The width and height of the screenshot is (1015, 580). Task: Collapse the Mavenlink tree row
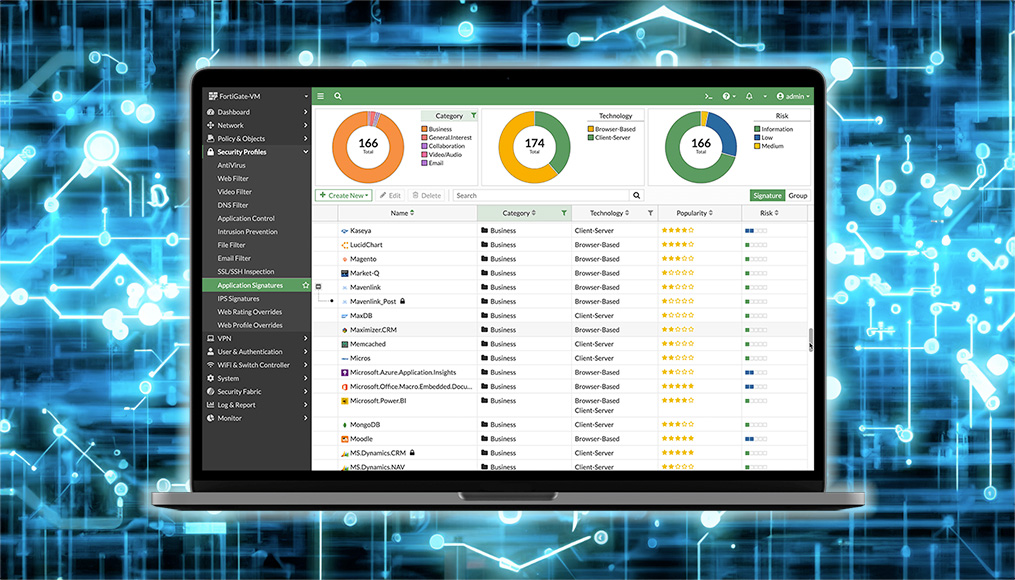[318, 286]
